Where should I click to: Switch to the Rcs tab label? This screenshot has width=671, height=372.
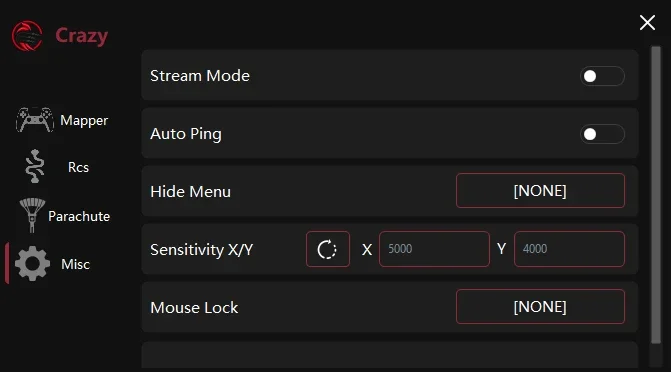[x=78, y=167]
